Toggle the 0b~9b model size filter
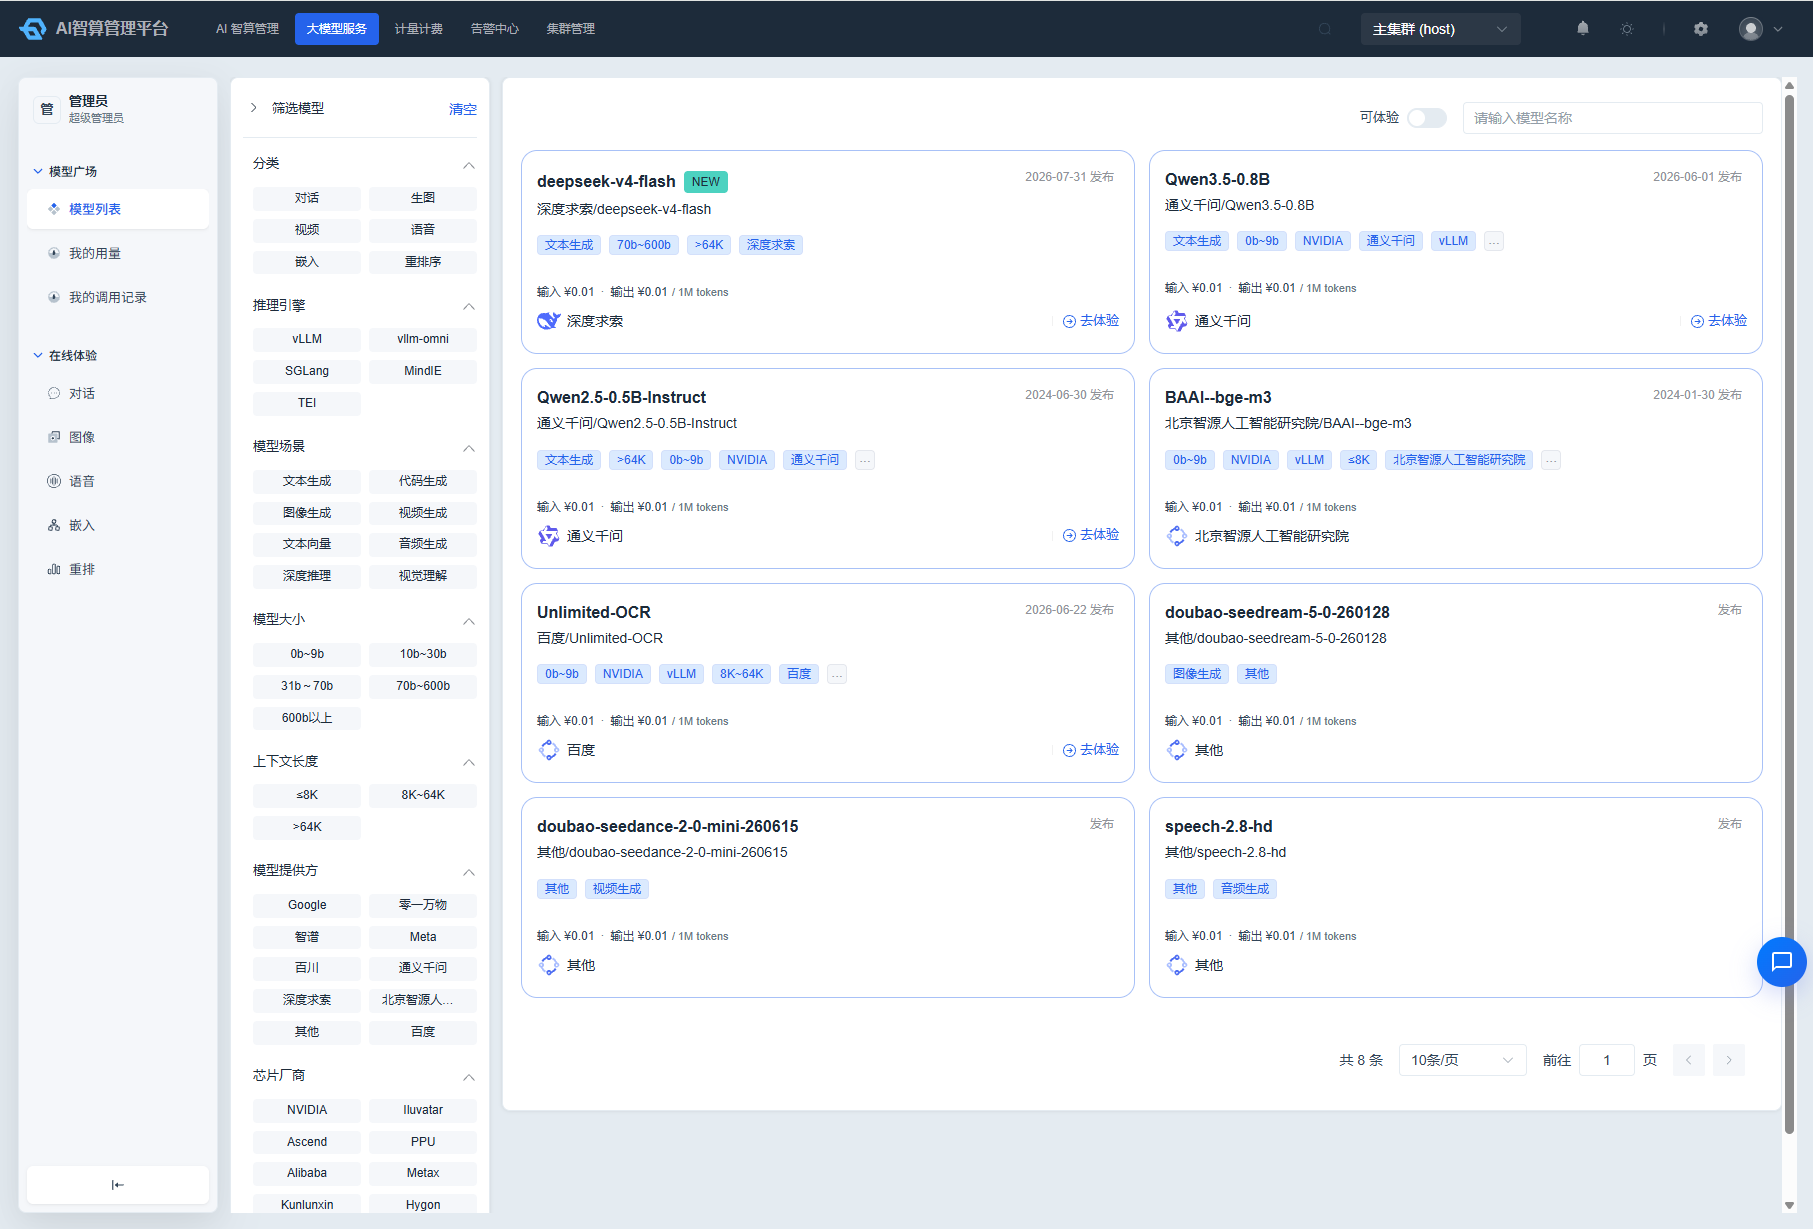The width and height of the screenshot is (1813, 1229). pyautogui.click(x=307, y=654)
